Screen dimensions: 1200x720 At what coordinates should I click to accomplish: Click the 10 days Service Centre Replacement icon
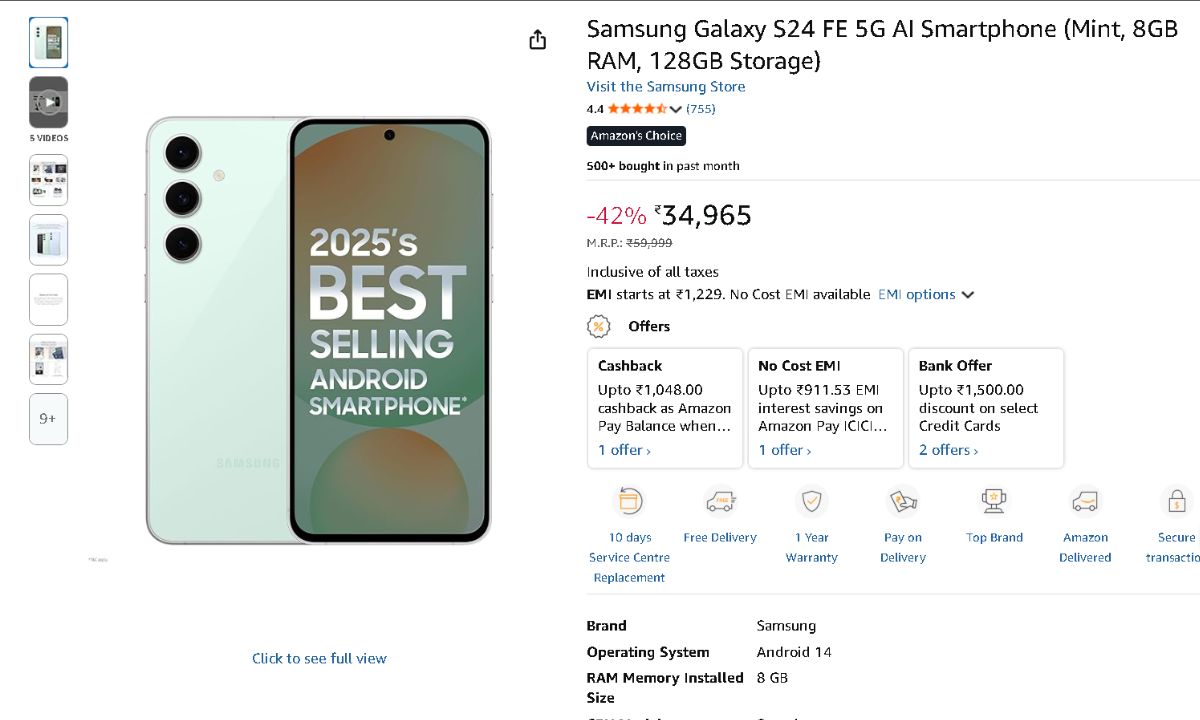(x=629, y=501)
